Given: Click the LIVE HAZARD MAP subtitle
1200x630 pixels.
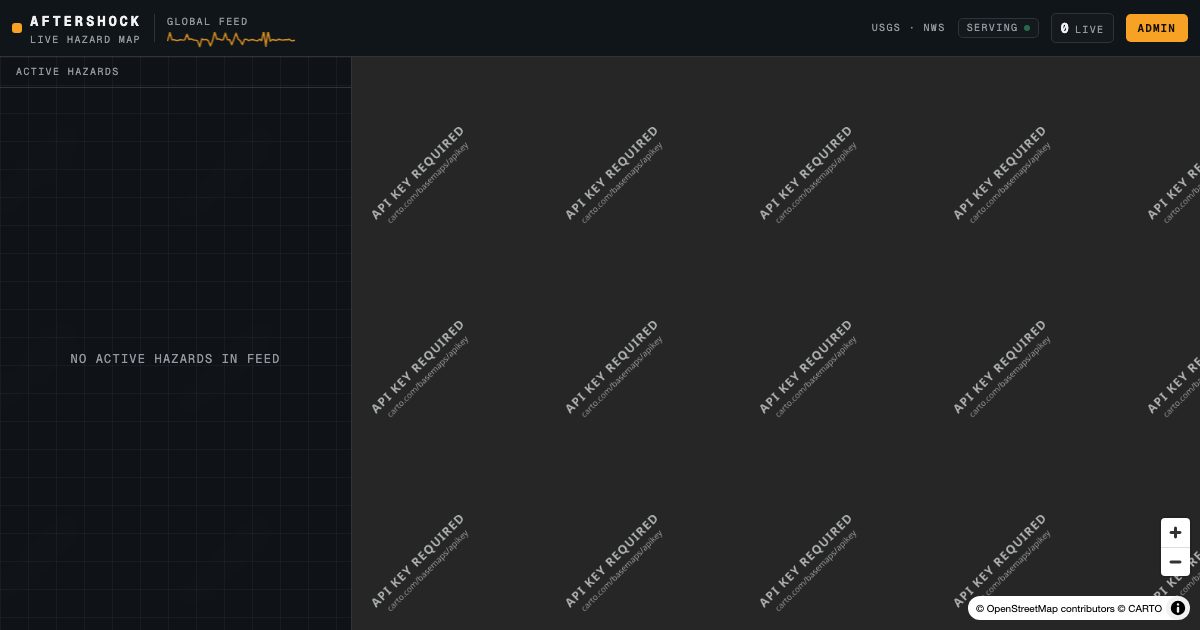Looking at the screenshot, I should (85, 39).
